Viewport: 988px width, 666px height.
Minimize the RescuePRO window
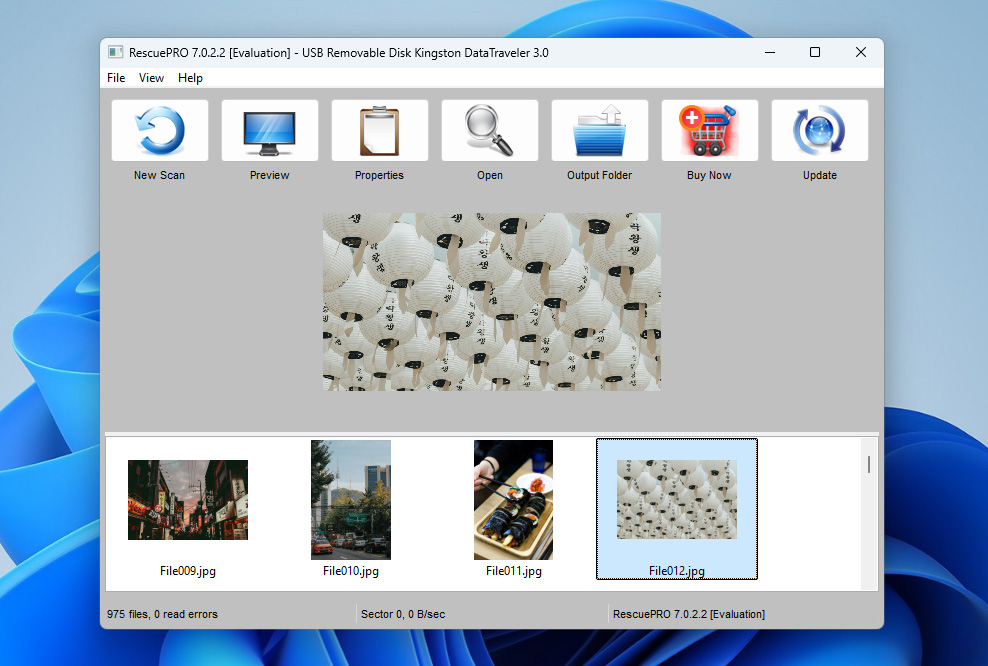(x=769, y=53)
